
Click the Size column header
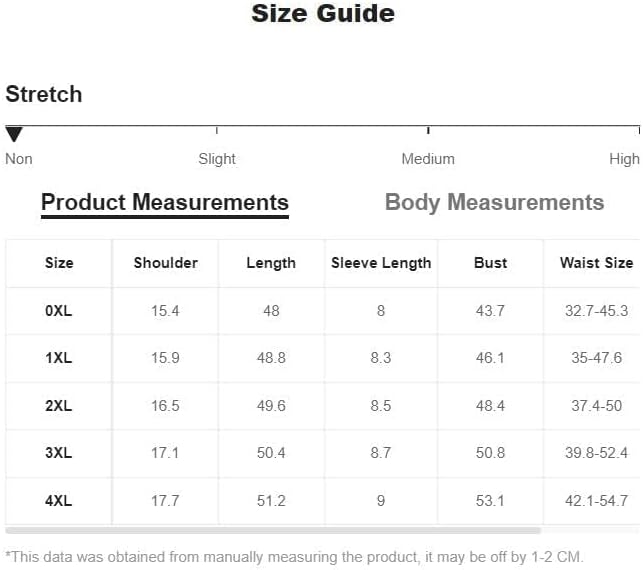click(59, 263)
